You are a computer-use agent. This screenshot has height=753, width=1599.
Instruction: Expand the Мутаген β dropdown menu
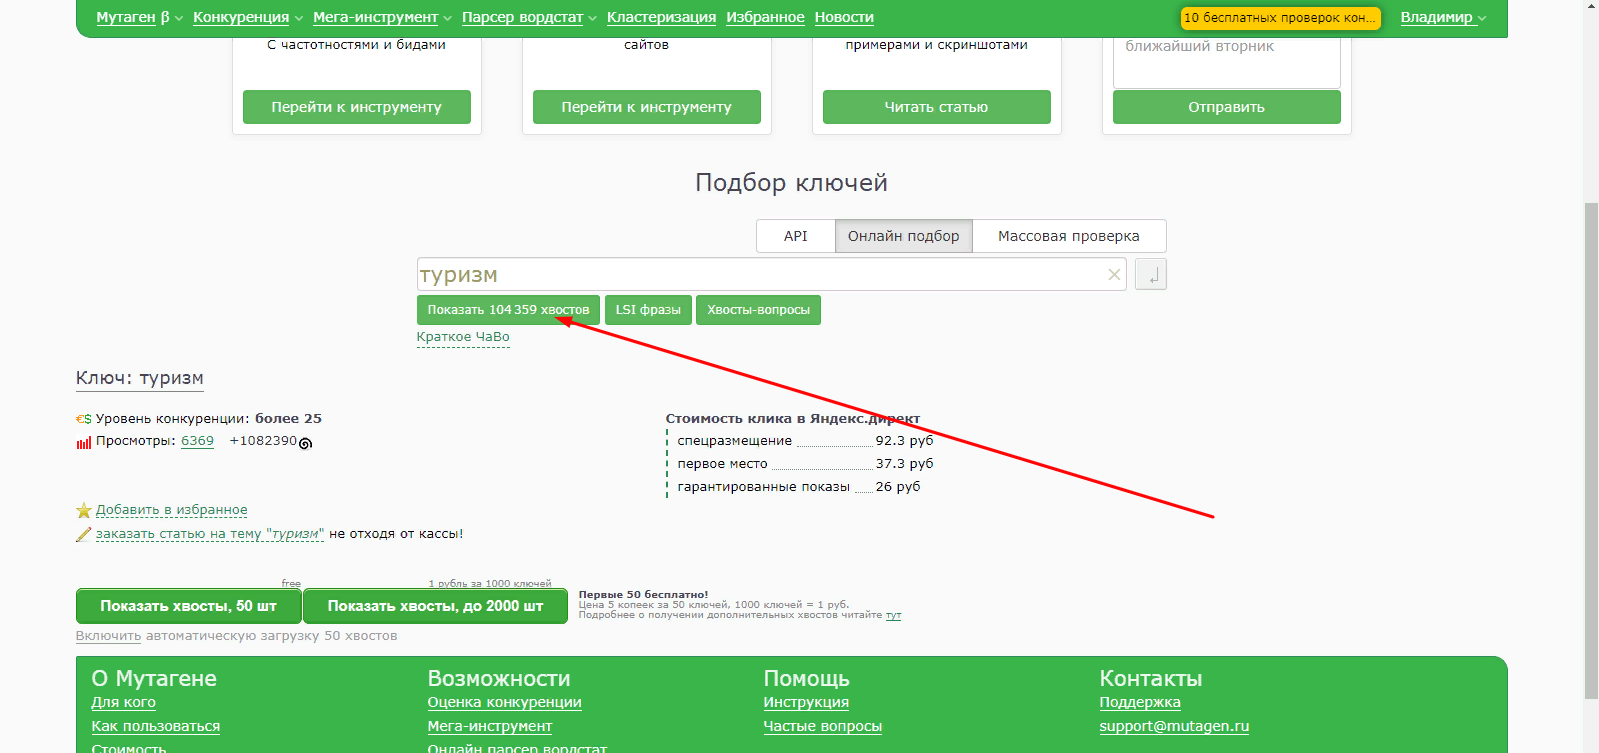point(140,17)
